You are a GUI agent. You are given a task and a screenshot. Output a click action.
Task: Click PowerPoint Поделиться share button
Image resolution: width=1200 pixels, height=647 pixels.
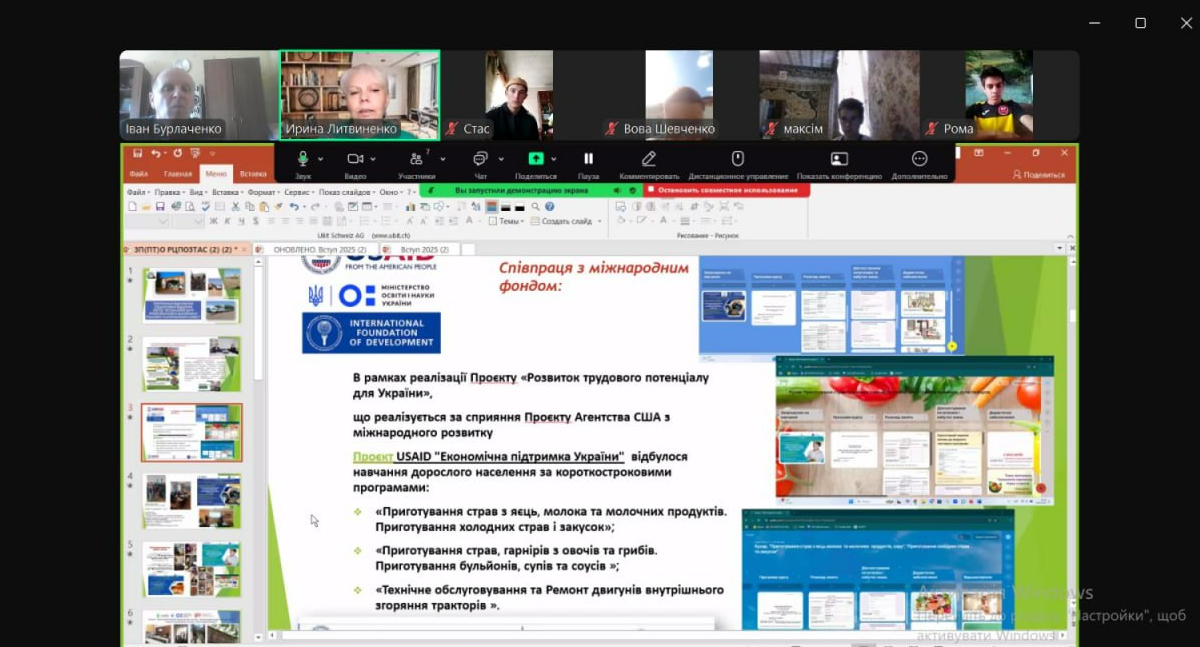[1039, 174]
